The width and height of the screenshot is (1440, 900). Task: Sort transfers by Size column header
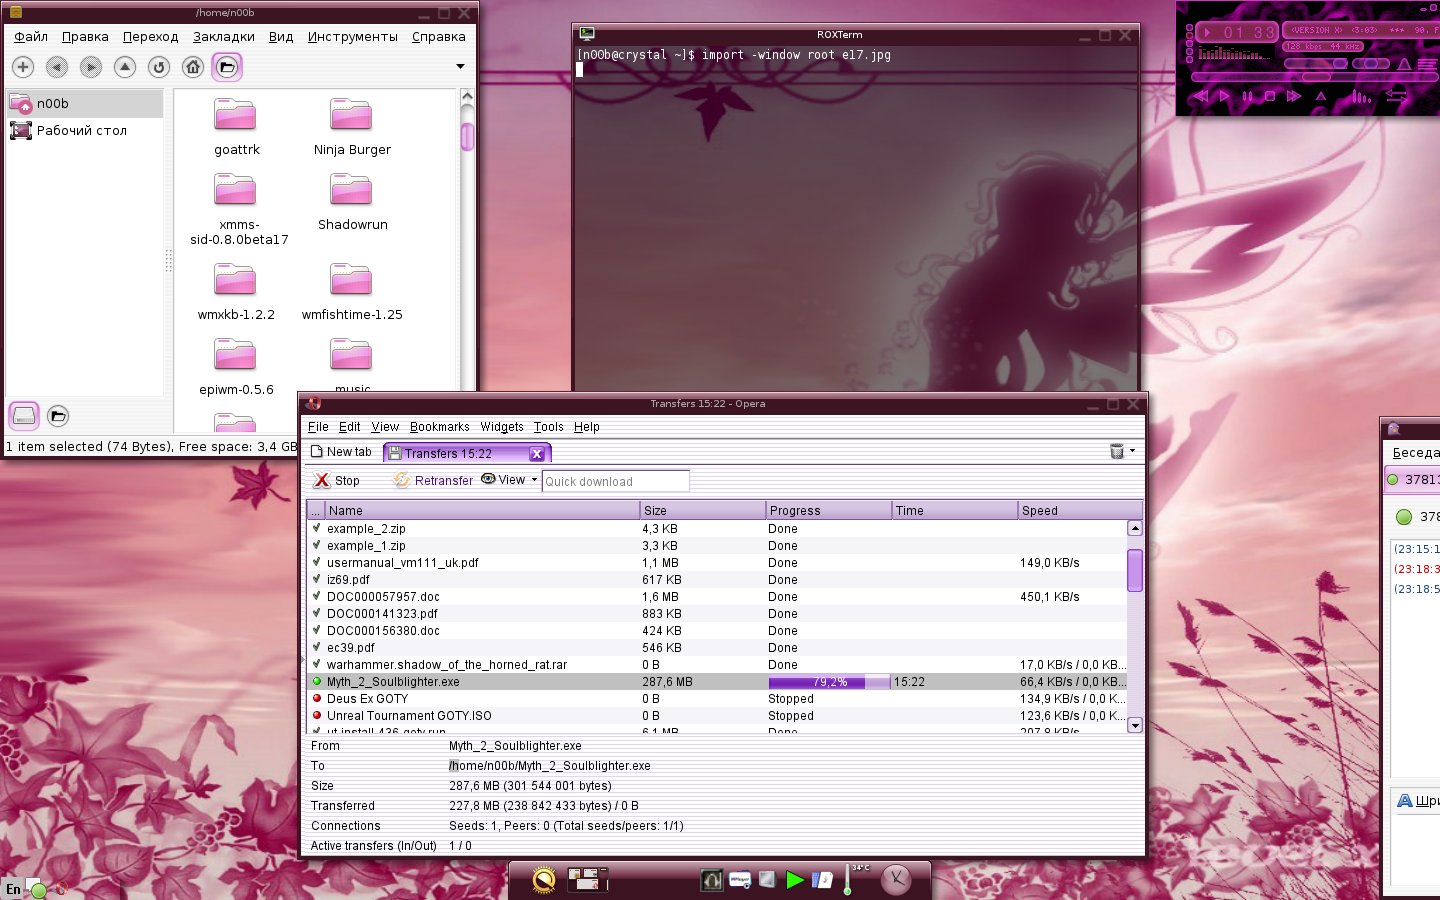702,510
